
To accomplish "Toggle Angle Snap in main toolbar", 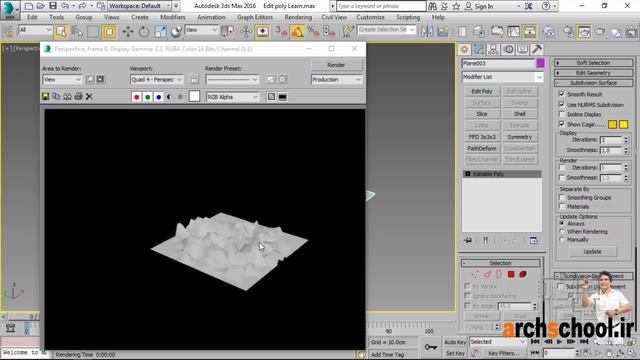I will [297, 31].
